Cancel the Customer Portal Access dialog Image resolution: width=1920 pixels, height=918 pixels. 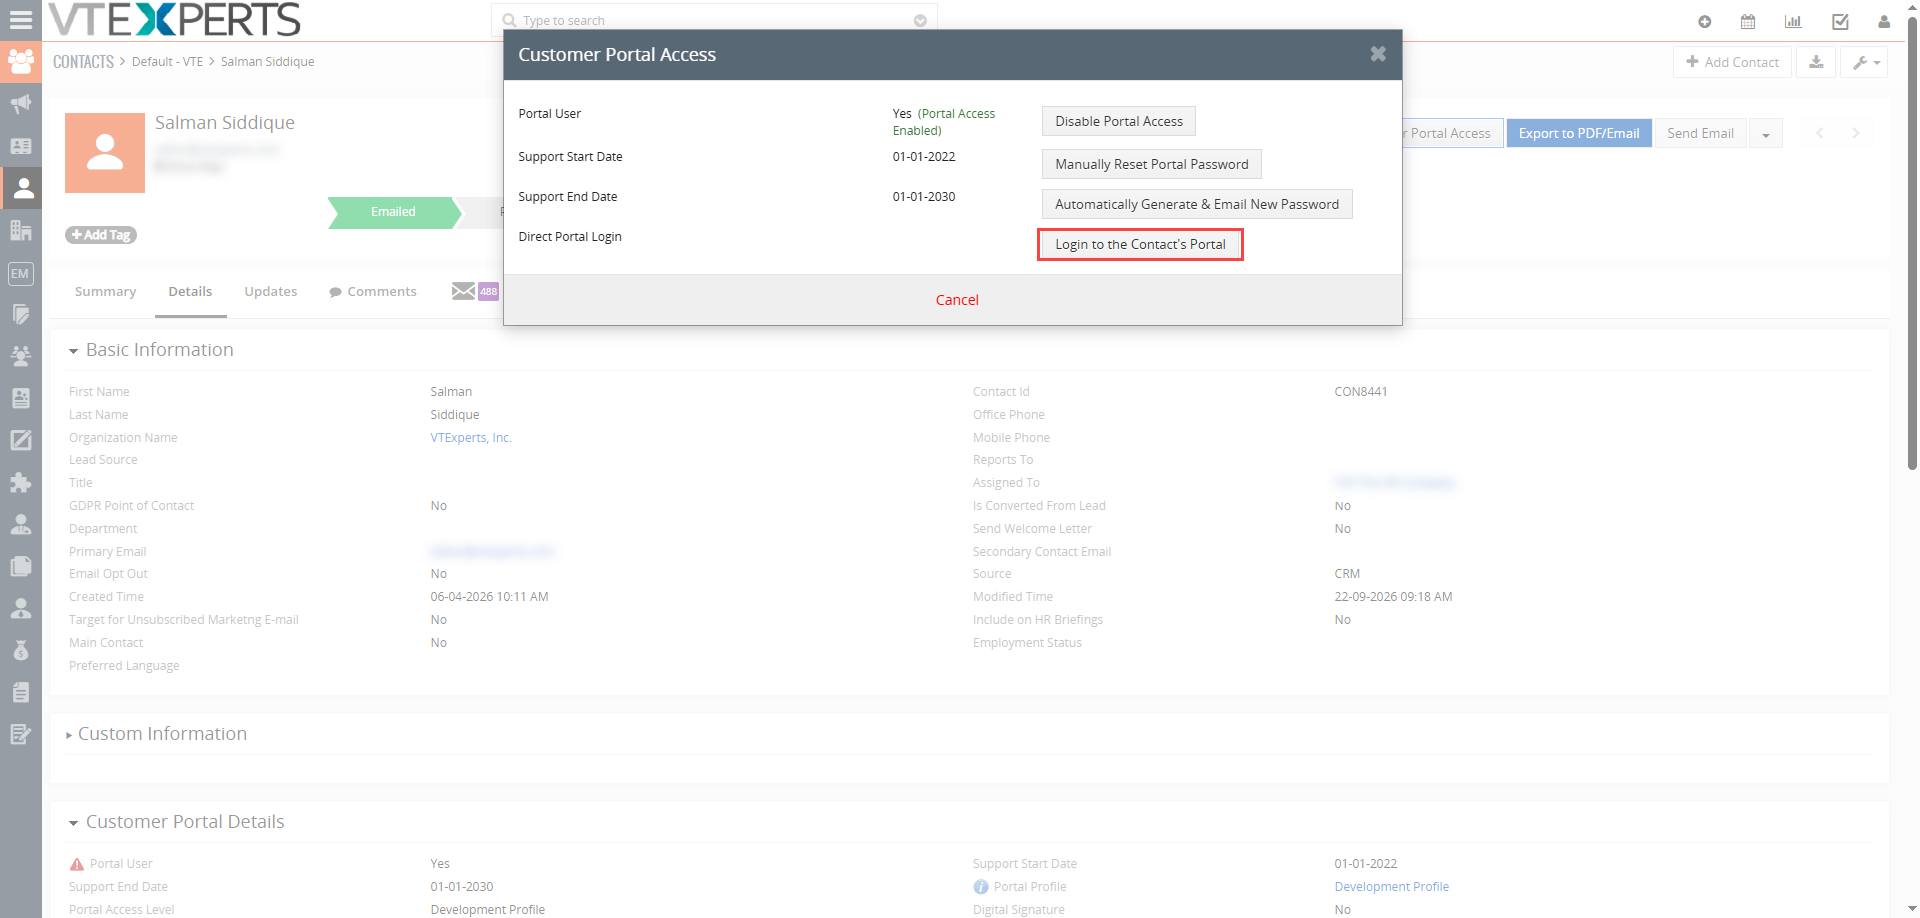[957, 300]
